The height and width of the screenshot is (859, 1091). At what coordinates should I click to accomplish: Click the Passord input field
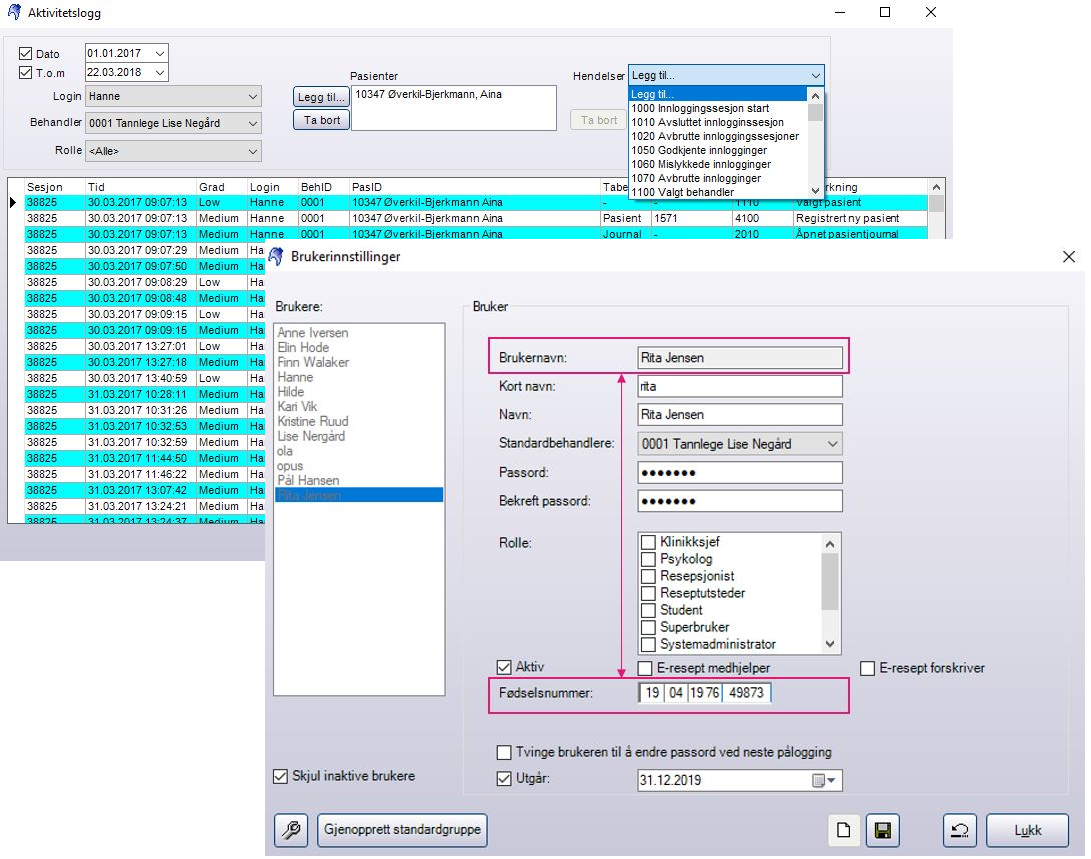740,473
